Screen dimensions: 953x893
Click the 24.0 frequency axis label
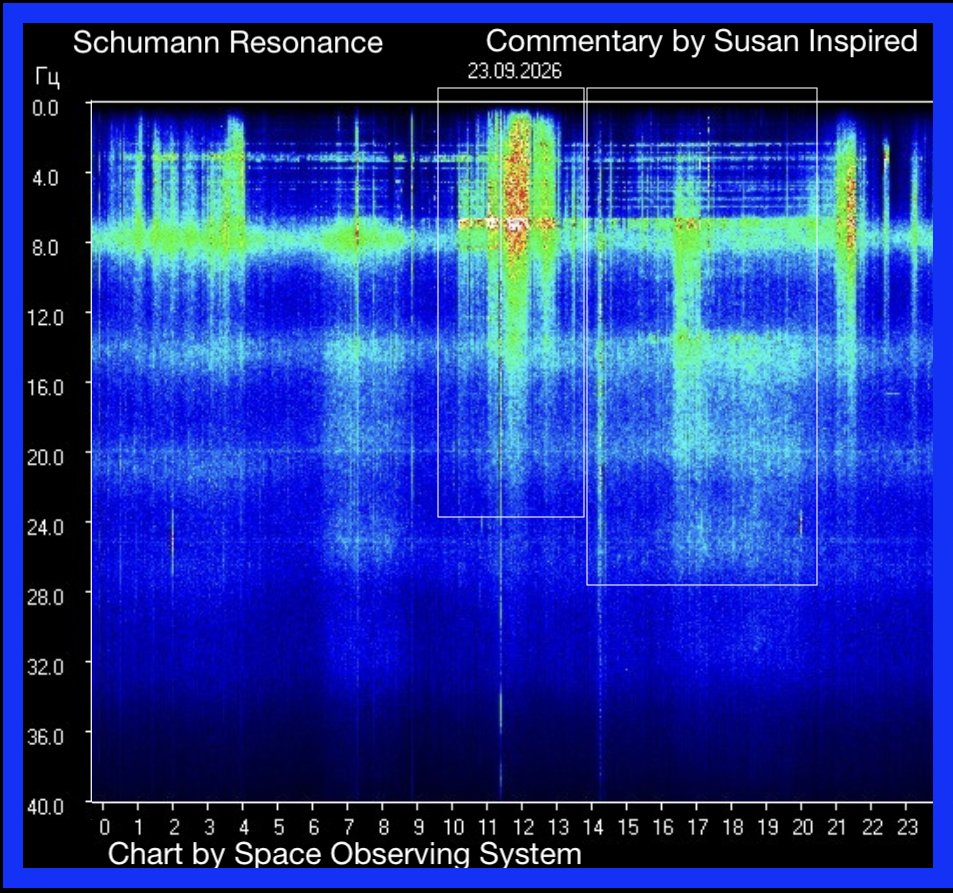tap(45, 528)
